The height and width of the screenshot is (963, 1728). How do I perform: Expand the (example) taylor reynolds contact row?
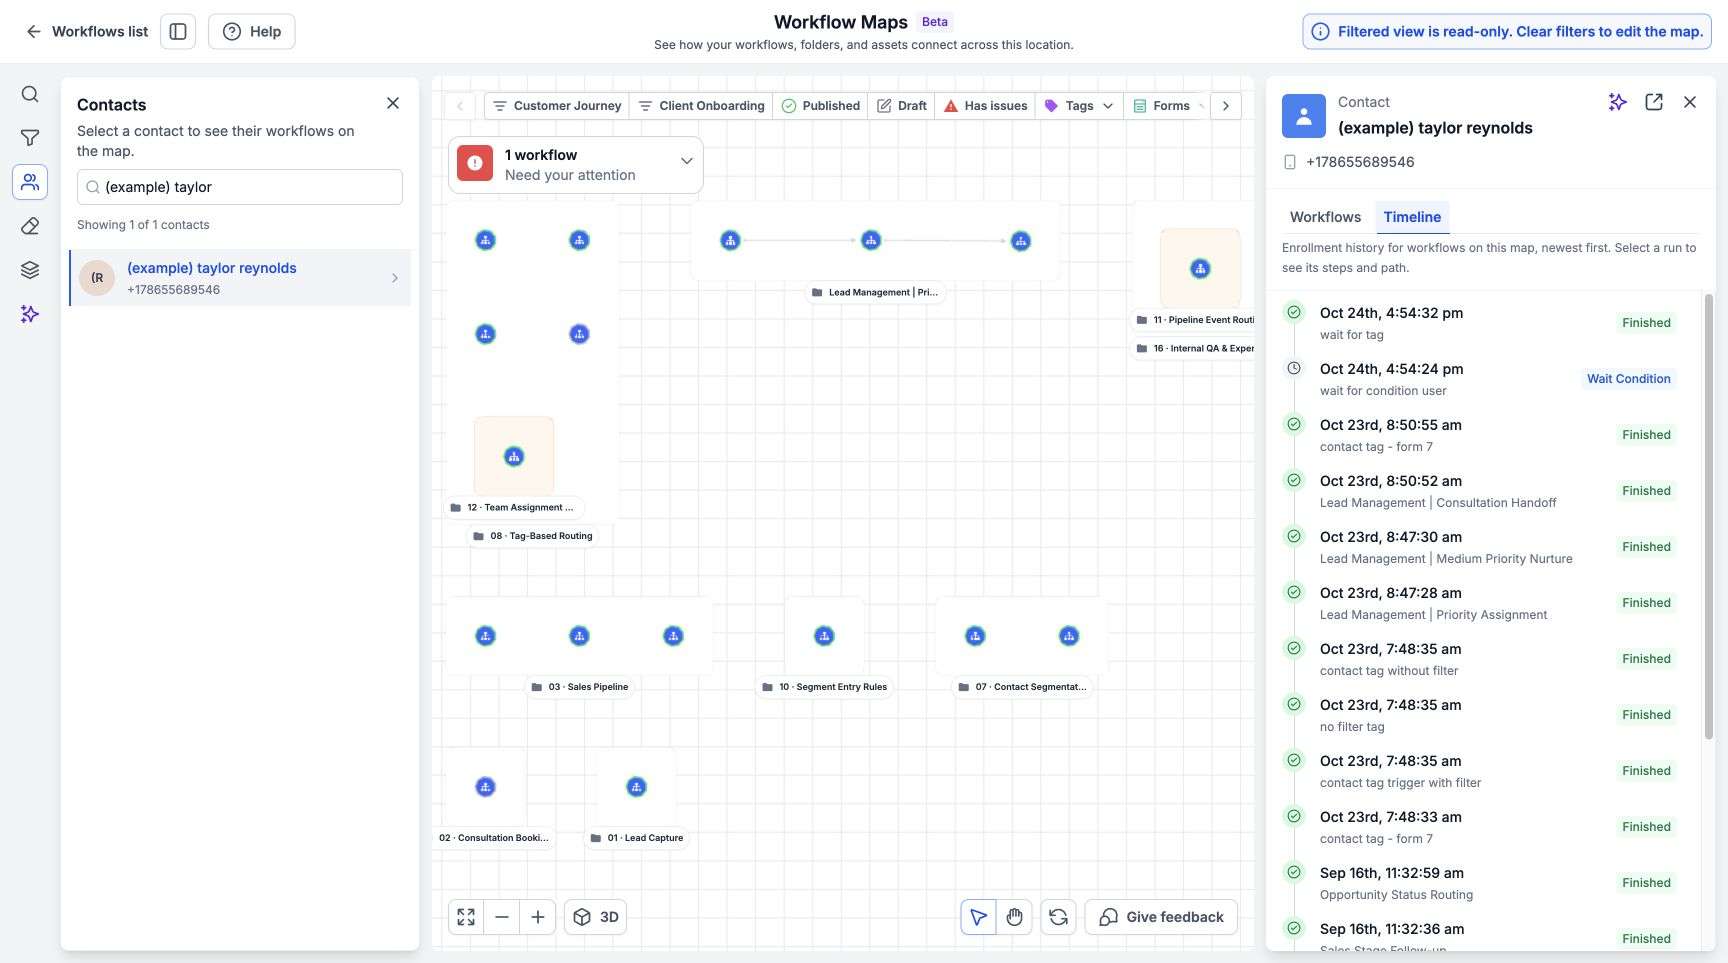tap(240, 278)
